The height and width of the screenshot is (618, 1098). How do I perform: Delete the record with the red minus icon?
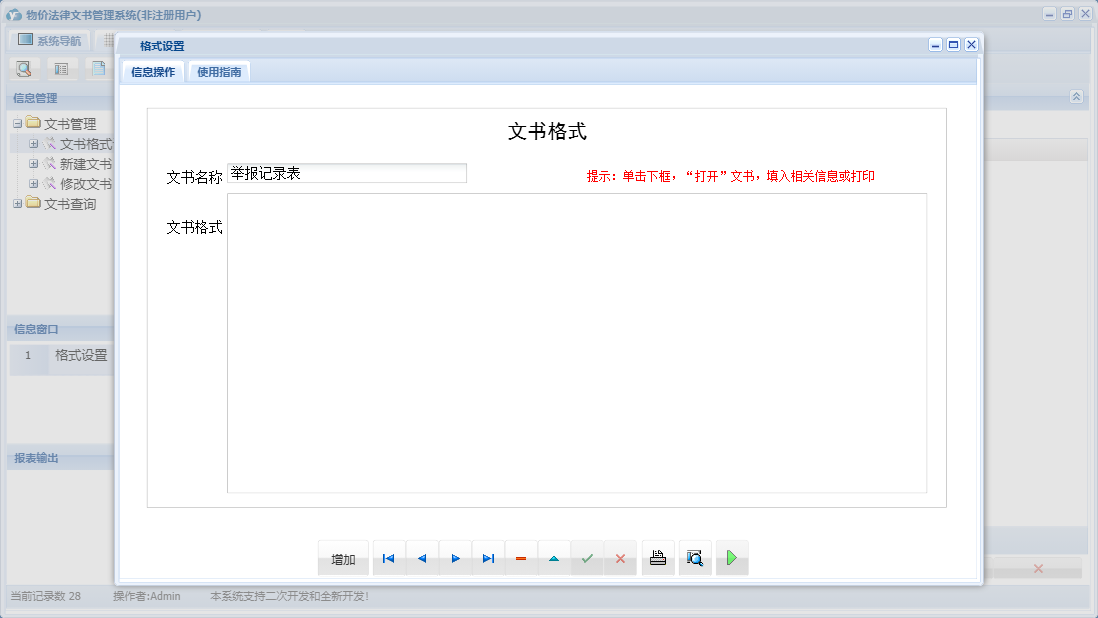click(520, 558)
